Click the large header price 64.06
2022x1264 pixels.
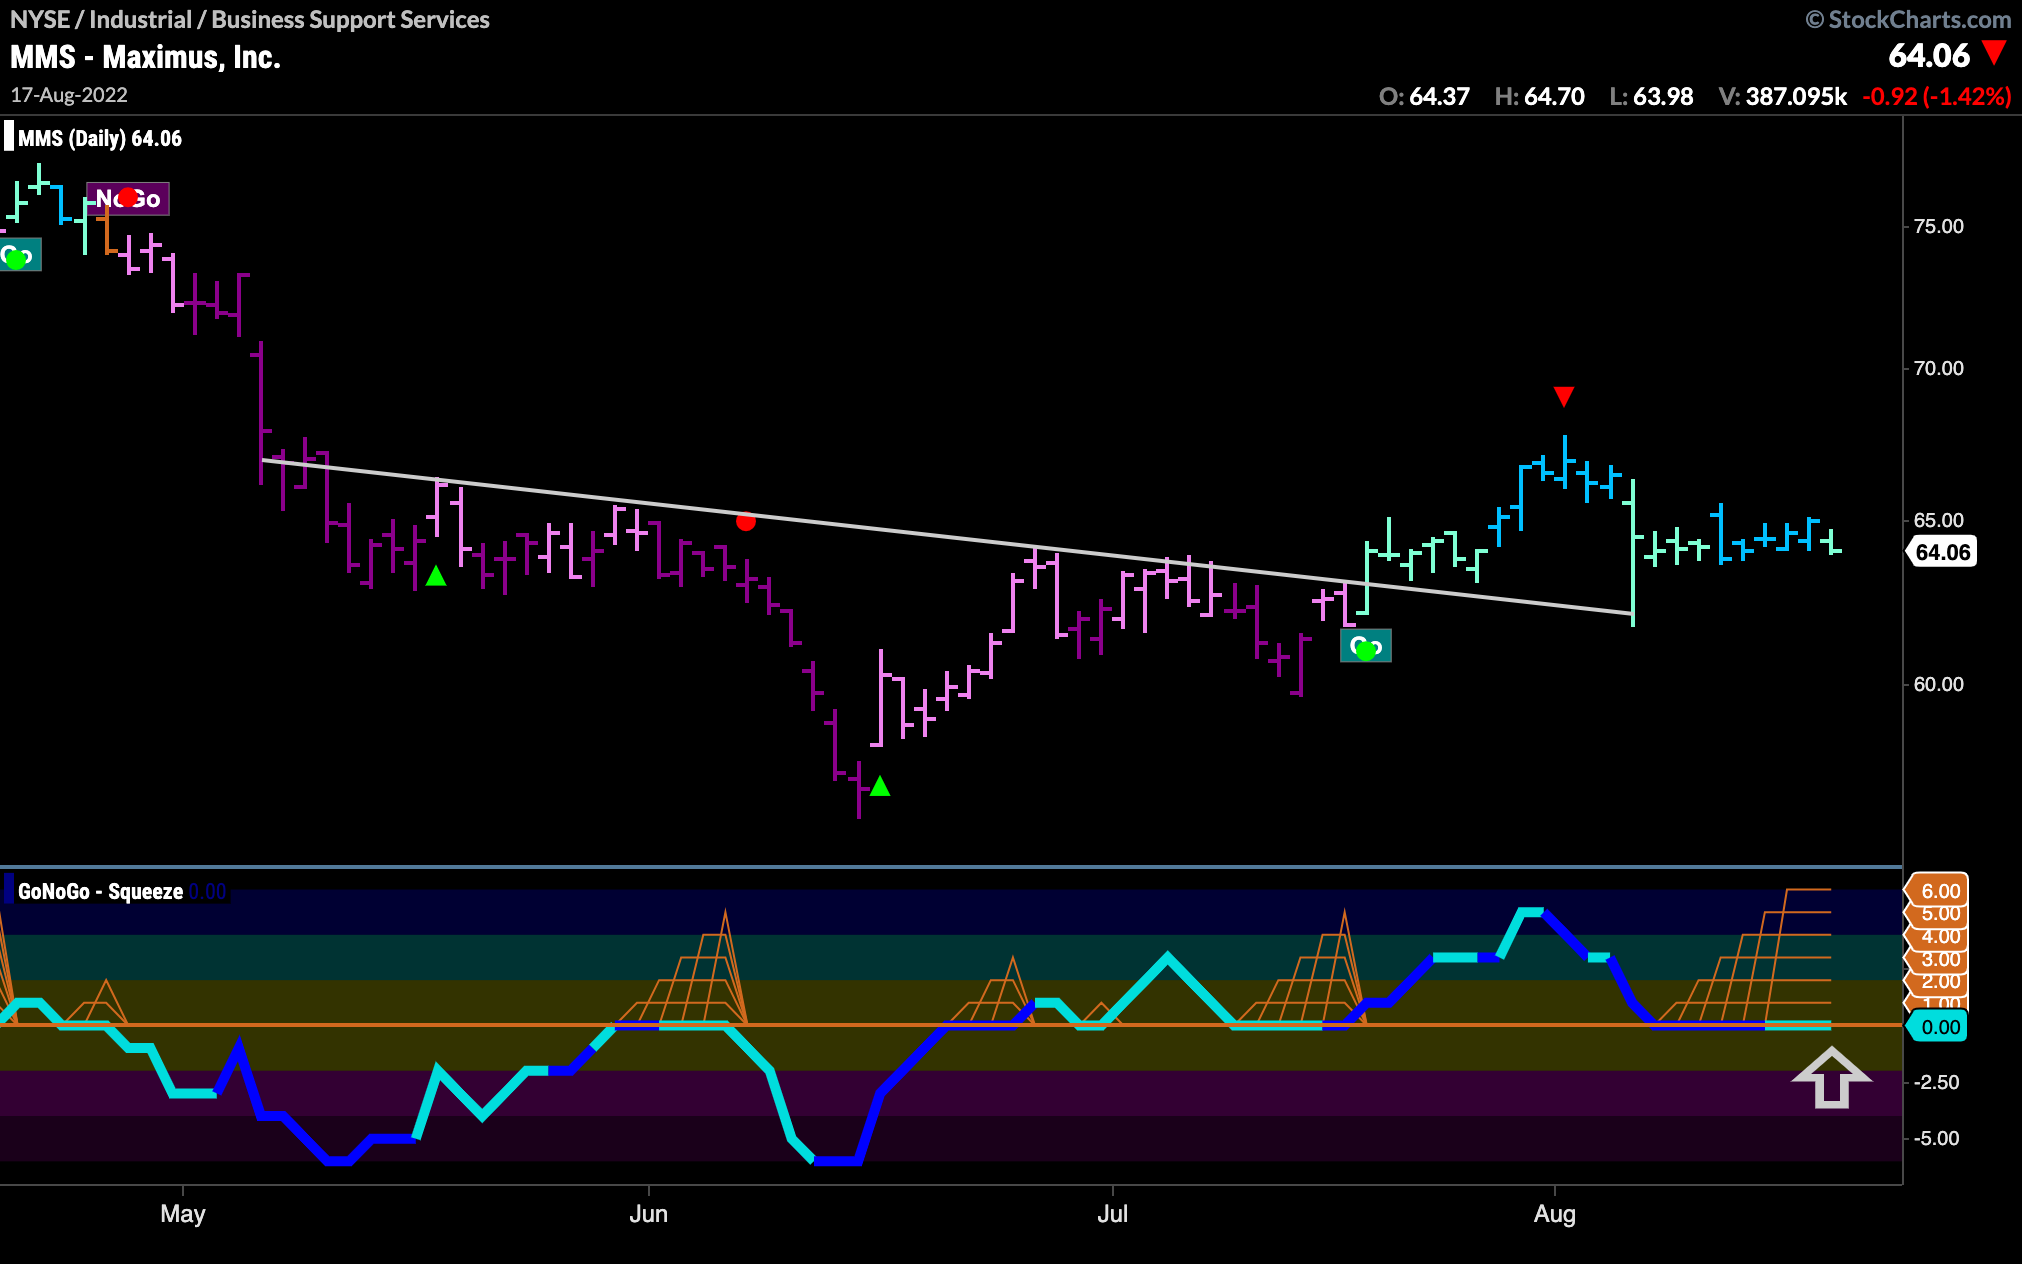pos(1929,55)
